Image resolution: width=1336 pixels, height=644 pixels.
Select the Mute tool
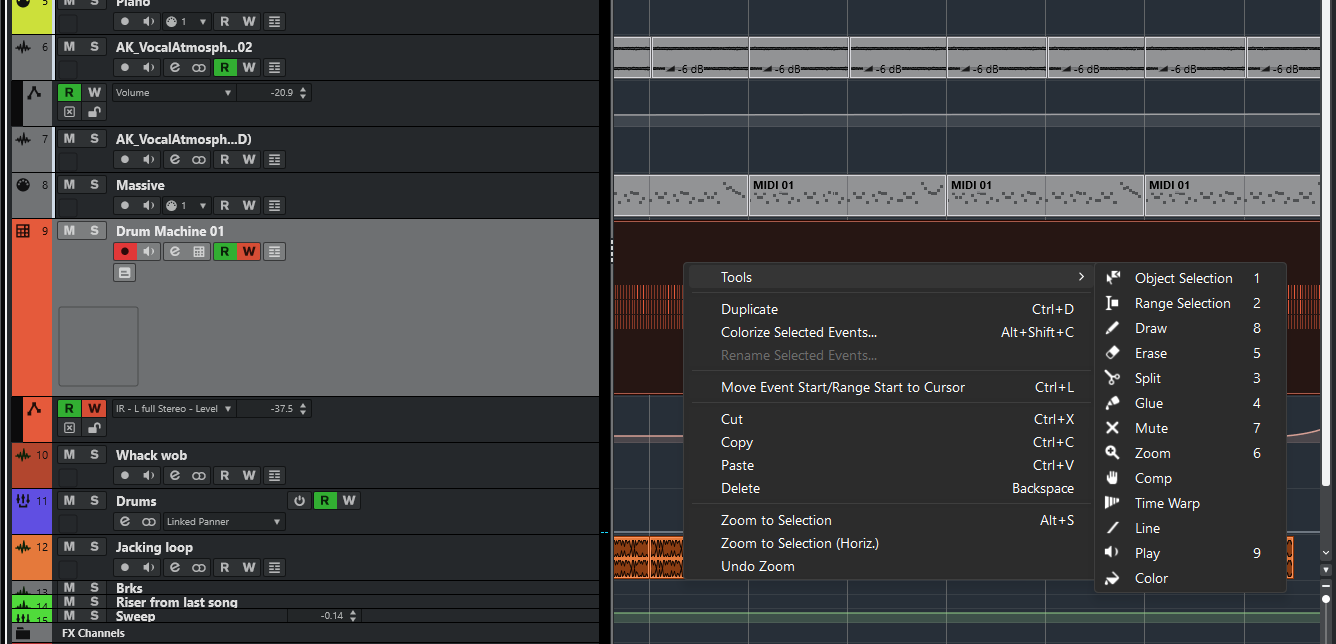(1190, 428)
